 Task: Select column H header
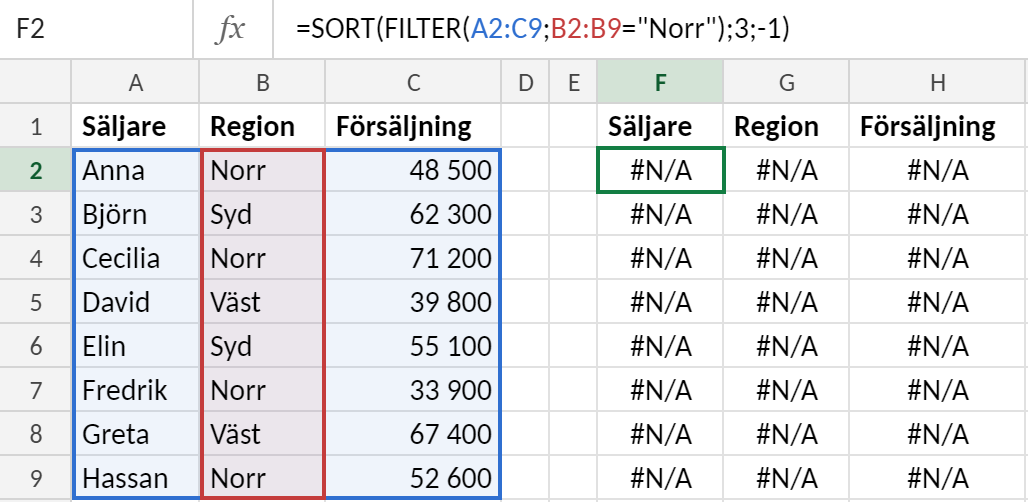pyautogui.click(x=938, y=82)
